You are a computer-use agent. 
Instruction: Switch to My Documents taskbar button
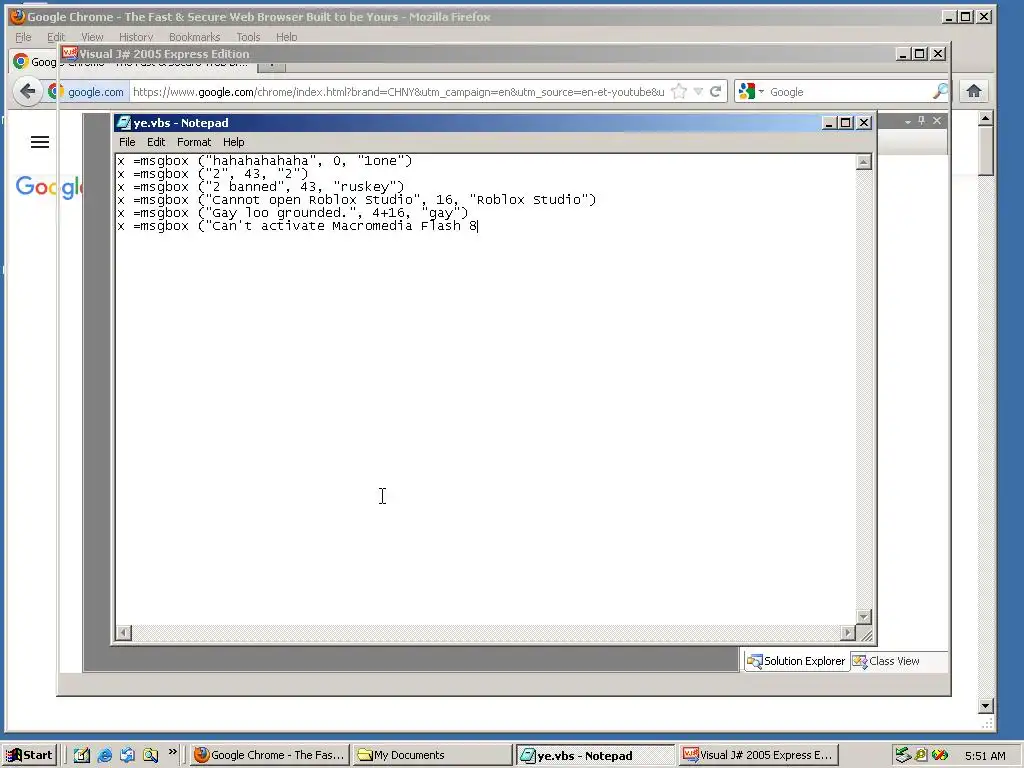coord(432,756)
